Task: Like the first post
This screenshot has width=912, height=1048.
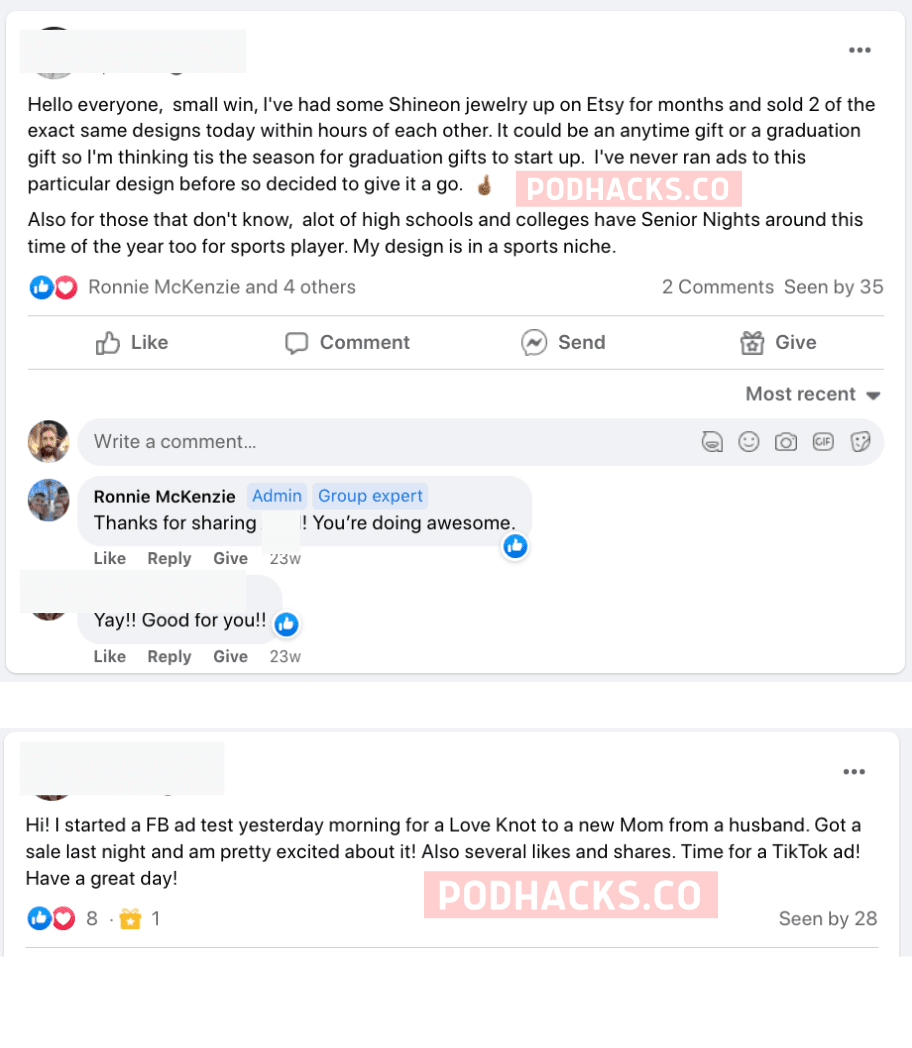Action: (132, 342)
